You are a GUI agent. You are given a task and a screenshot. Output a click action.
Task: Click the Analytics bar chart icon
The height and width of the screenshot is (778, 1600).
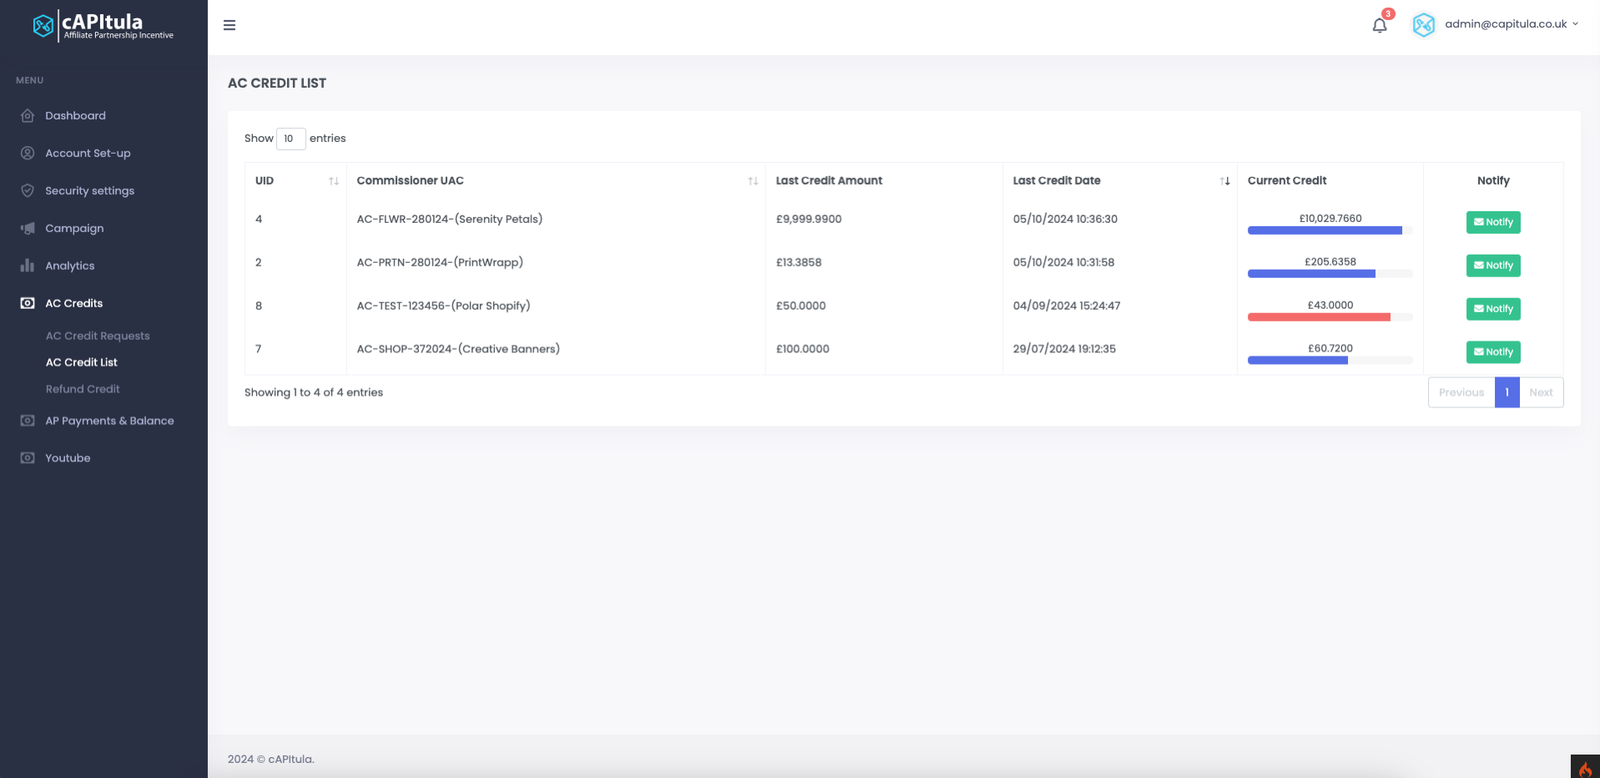[28, 266]
